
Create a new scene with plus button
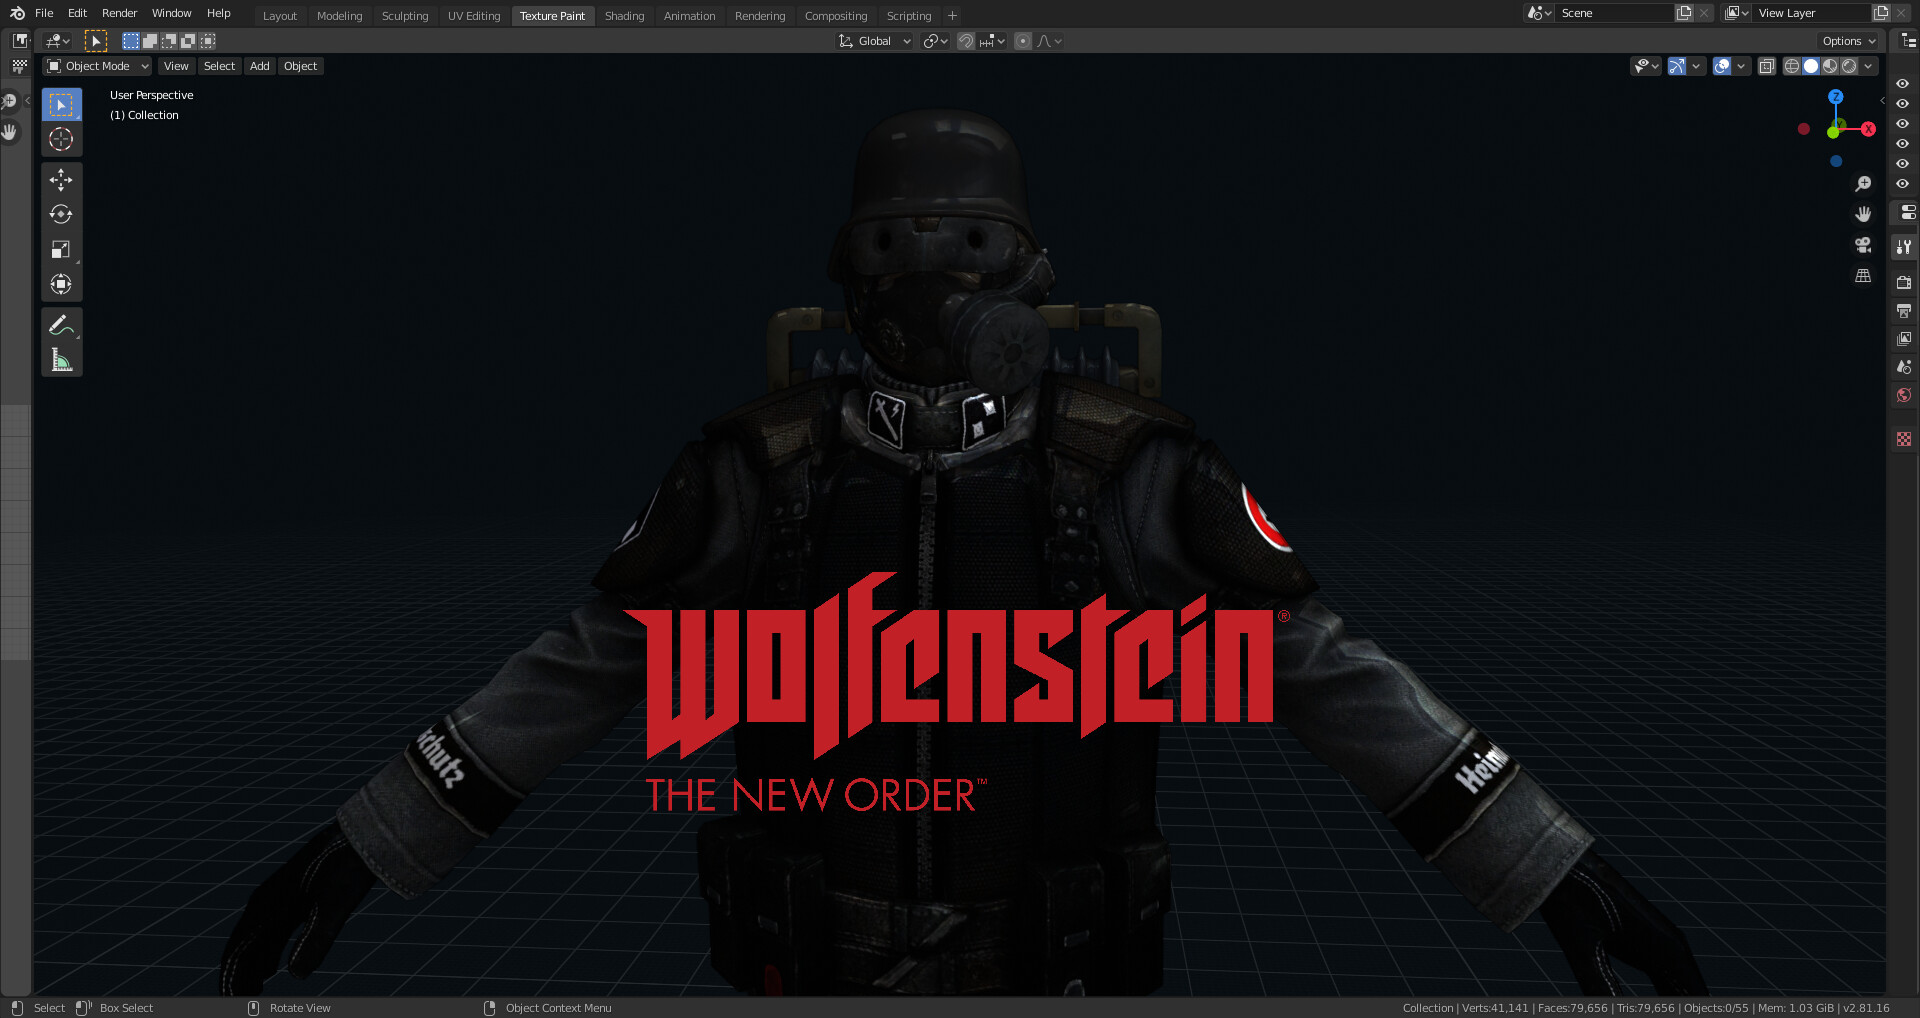coord(1684,13)
